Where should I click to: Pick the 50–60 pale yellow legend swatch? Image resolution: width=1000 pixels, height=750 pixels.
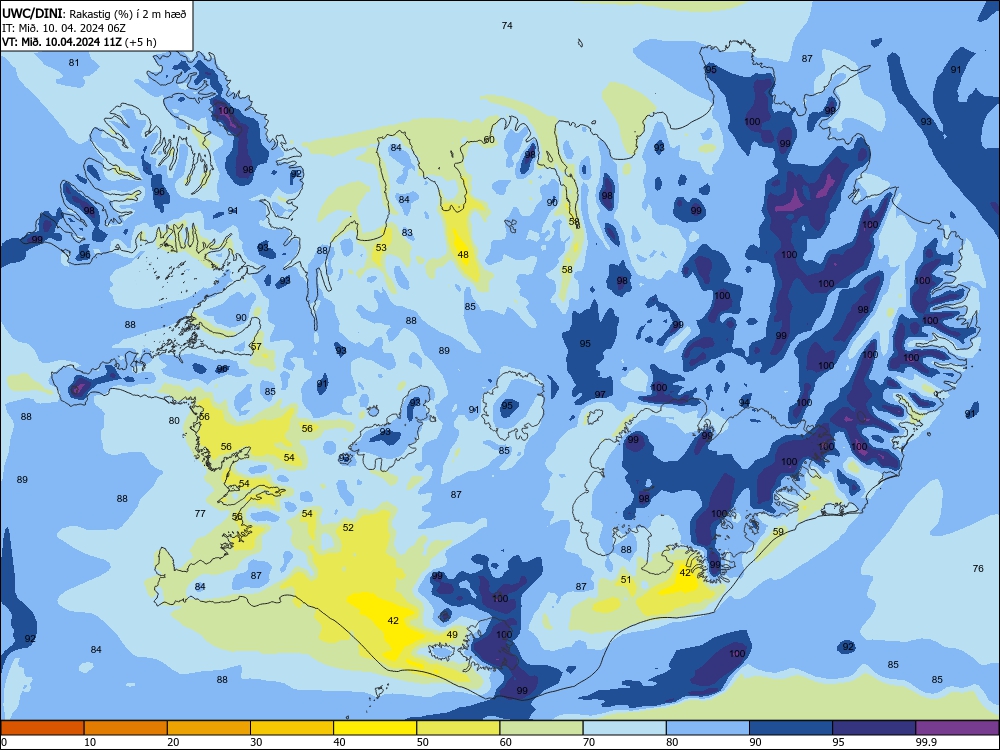458,728
